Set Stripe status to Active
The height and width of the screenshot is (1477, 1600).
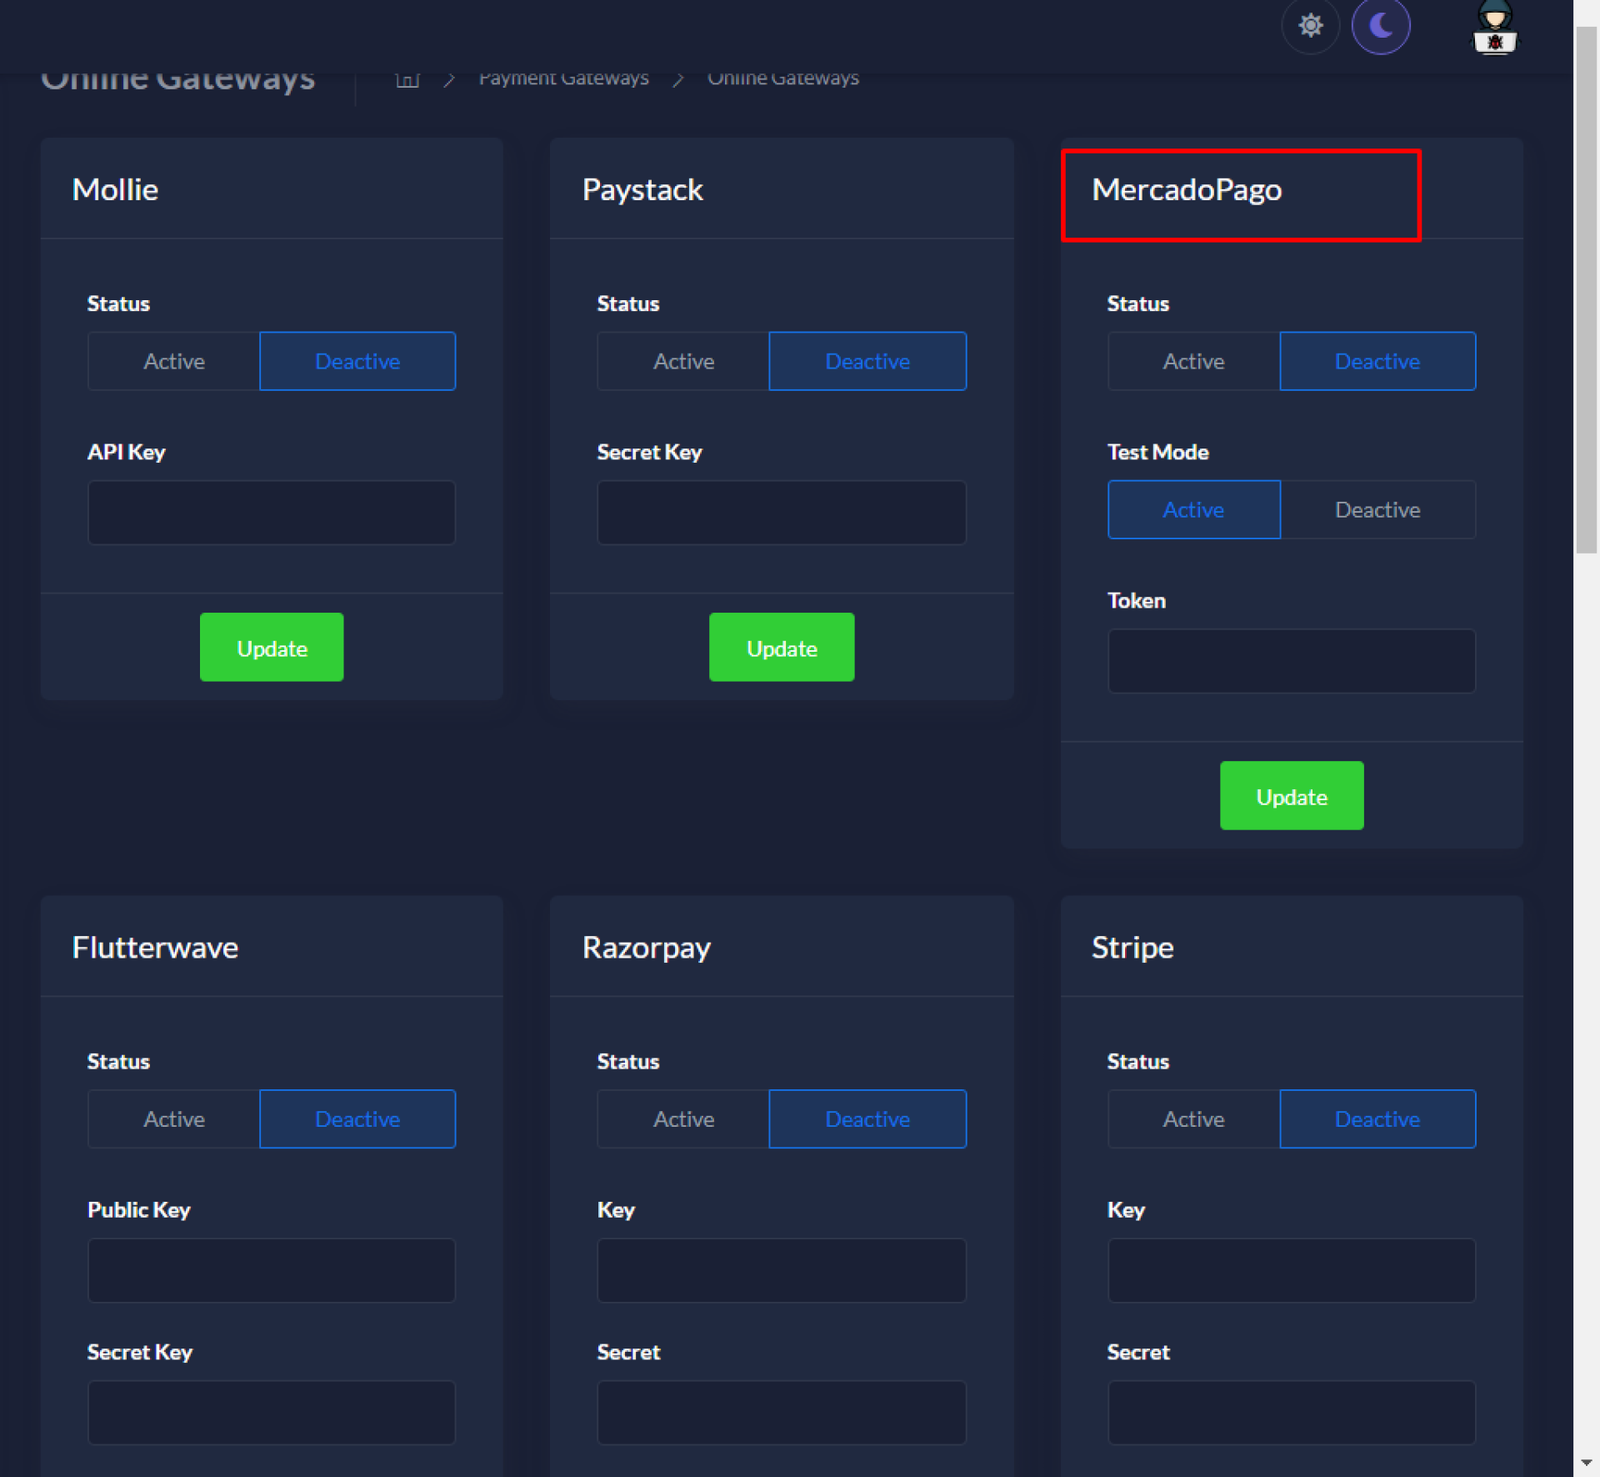tap(1193, 1119)
